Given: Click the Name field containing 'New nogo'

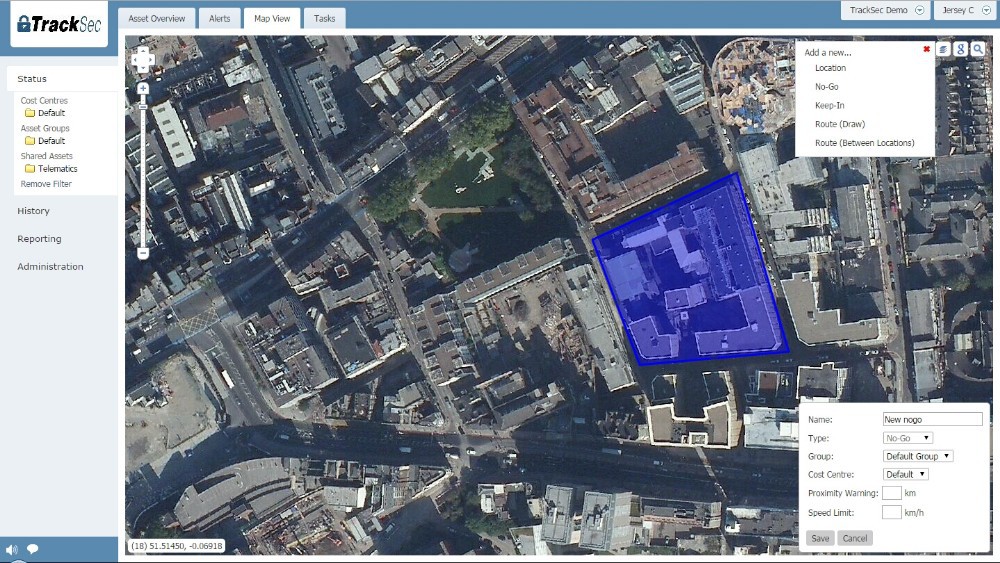Looking at the screenshot, I should click(x=932, y=419).
